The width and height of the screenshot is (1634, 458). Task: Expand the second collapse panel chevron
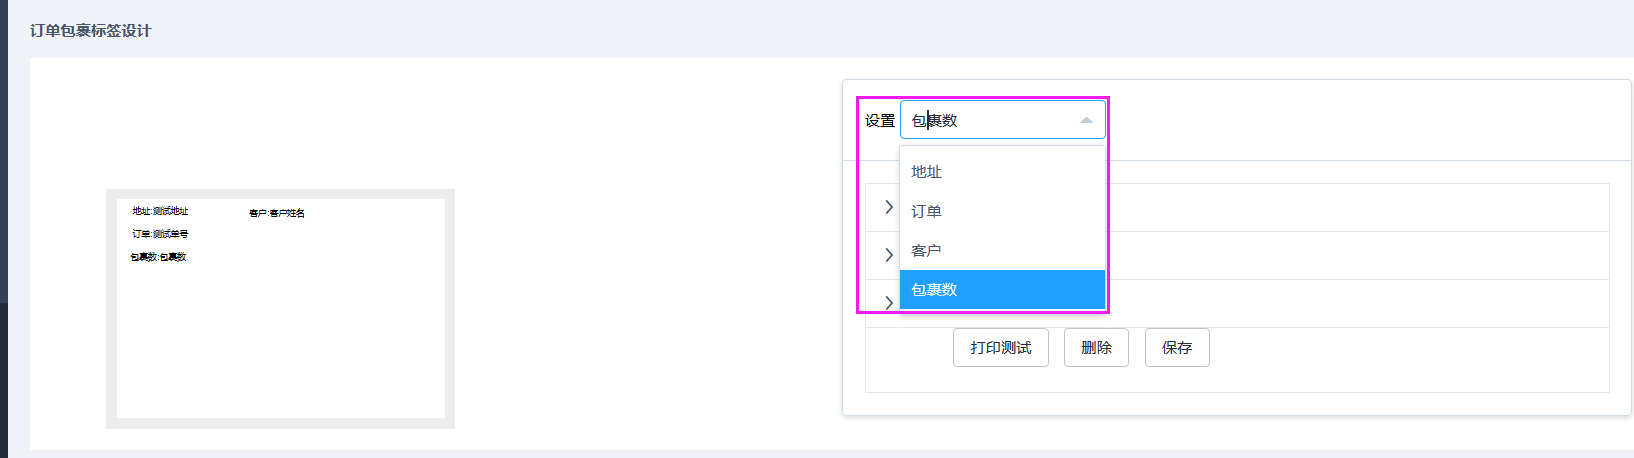tap(889, 255)
